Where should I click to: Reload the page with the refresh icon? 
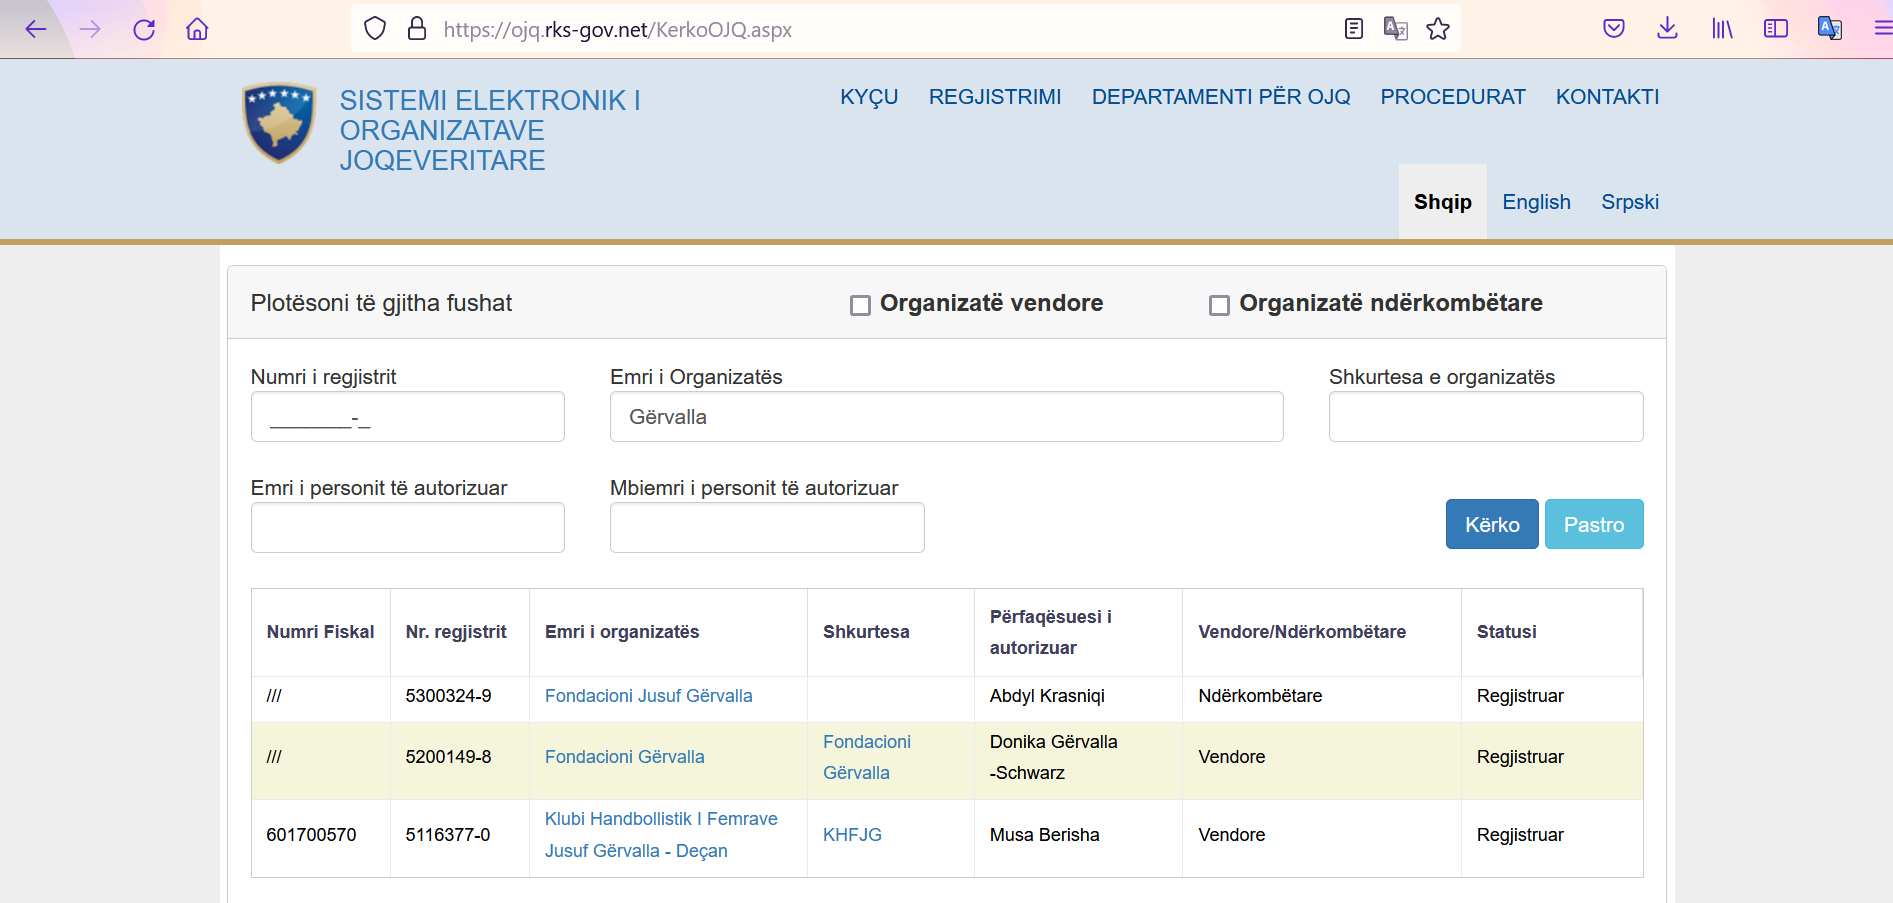(144, 29)
